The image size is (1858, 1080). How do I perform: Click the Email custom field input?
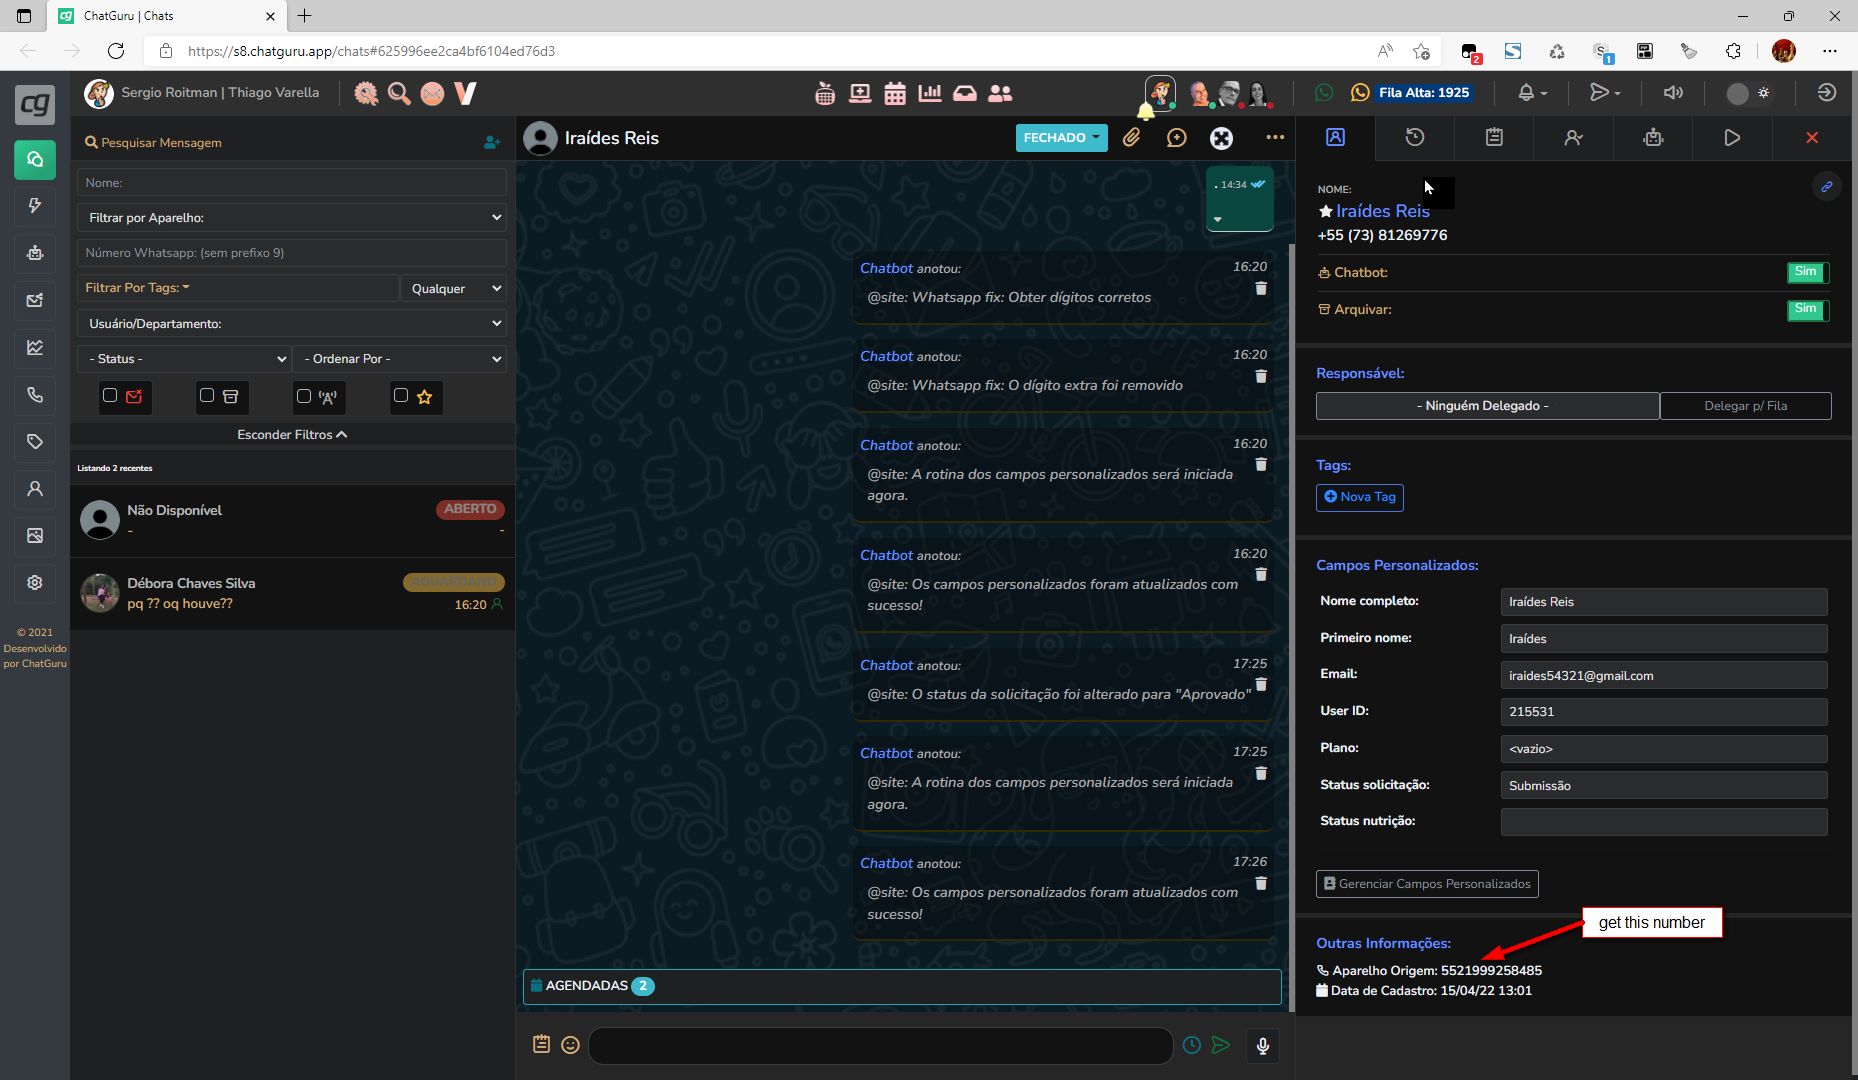point(1664,676)
